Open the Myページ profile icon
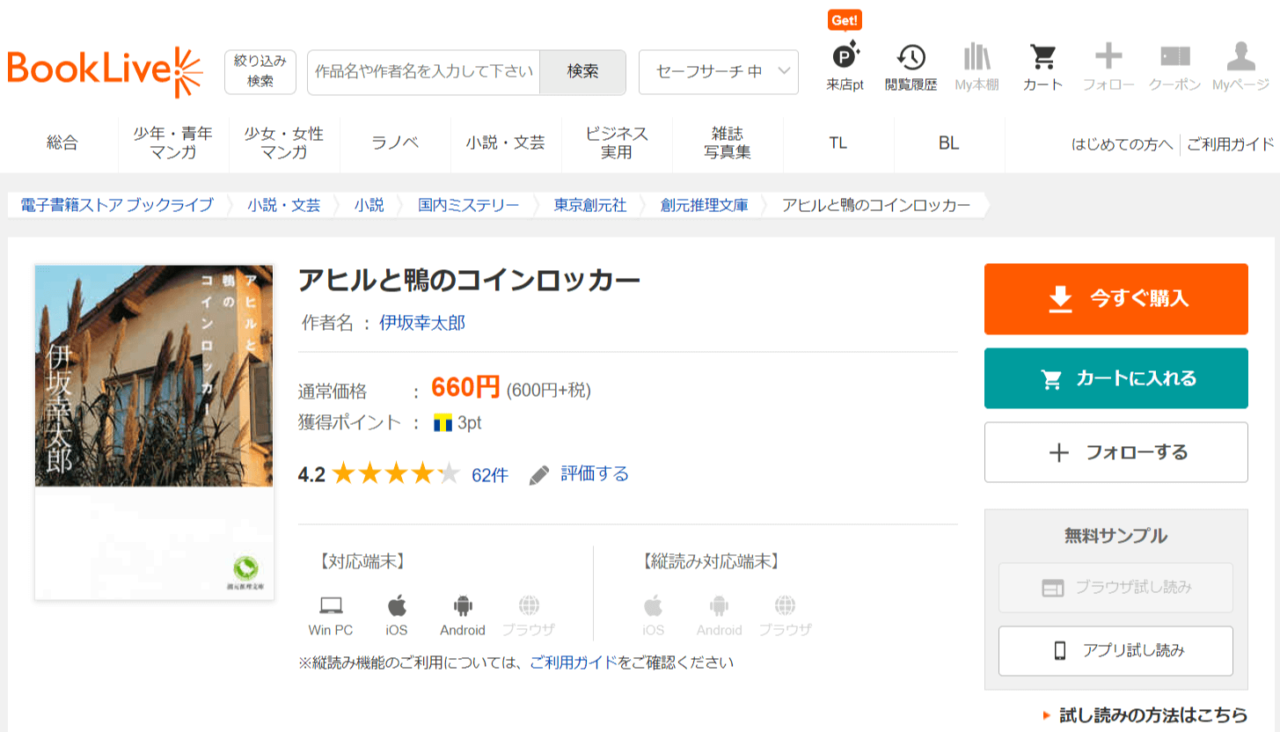The height and width of the screenshot is (732, 1280). pyautogui.click(x=1241, y=67)
